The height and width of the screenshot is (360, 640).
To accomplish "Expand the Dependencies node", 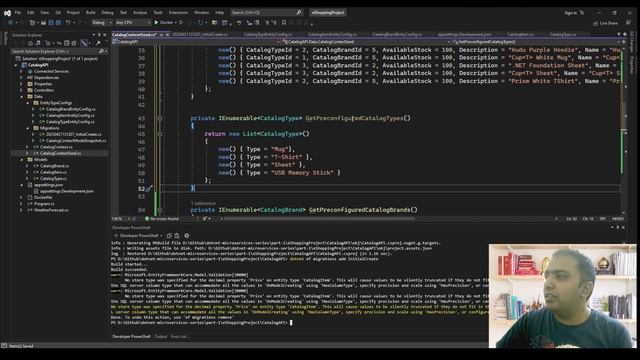I will click(21, 78).
